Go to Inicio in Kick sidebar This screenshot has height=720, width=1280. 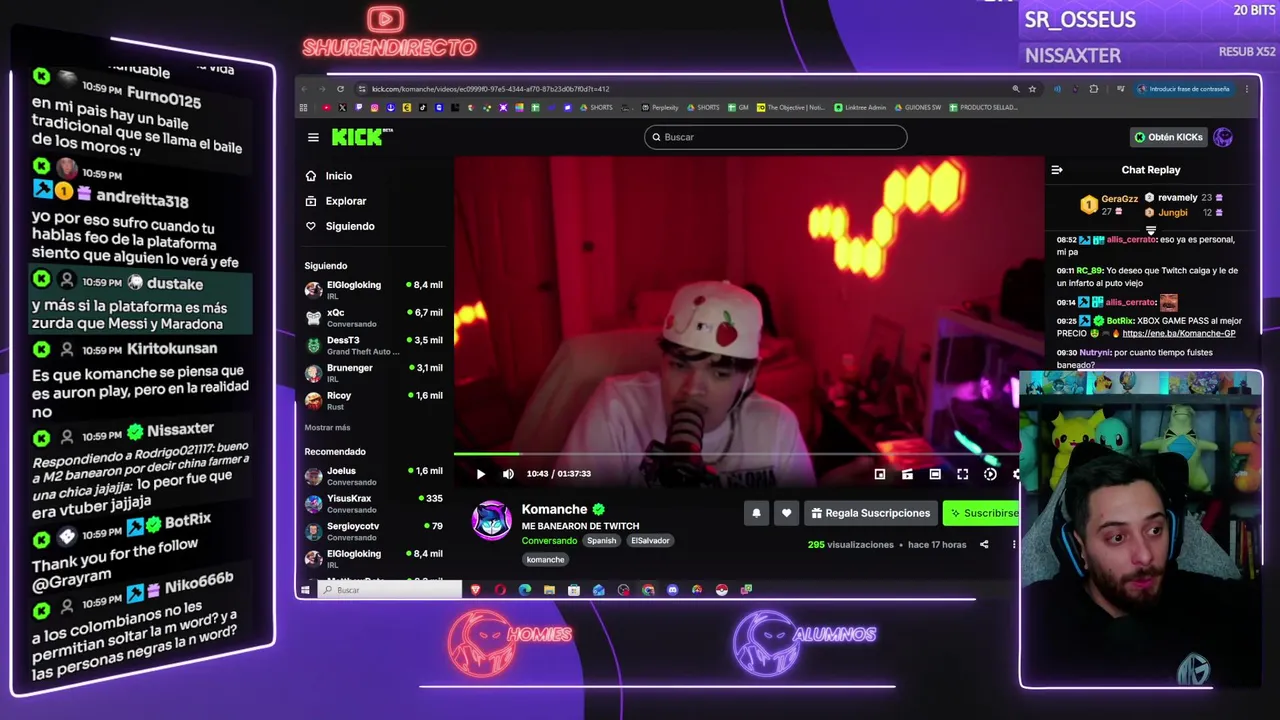[329, 176]
